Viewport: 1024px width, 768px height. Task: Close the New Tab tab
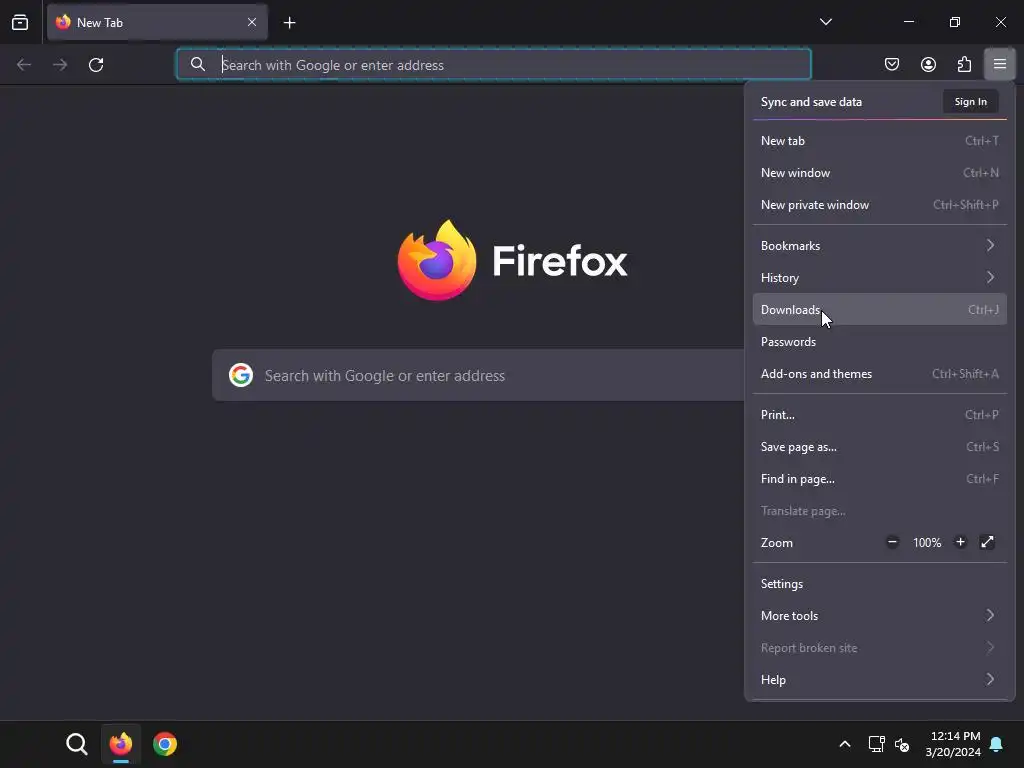(x=252, y=22)
